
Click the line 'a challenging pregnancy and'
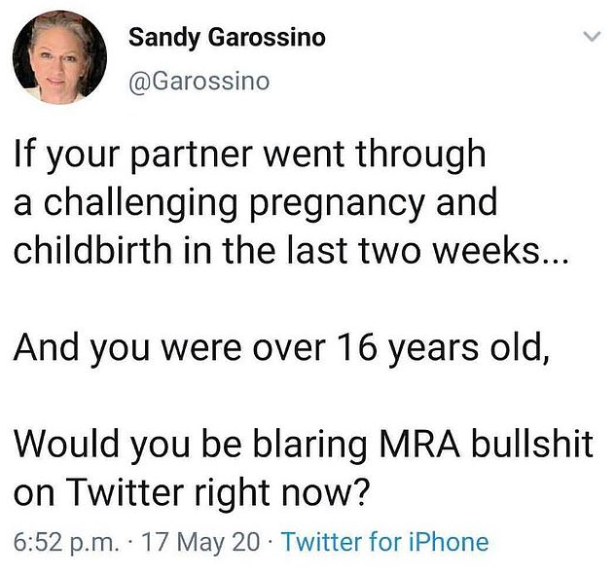click(255, 203)
